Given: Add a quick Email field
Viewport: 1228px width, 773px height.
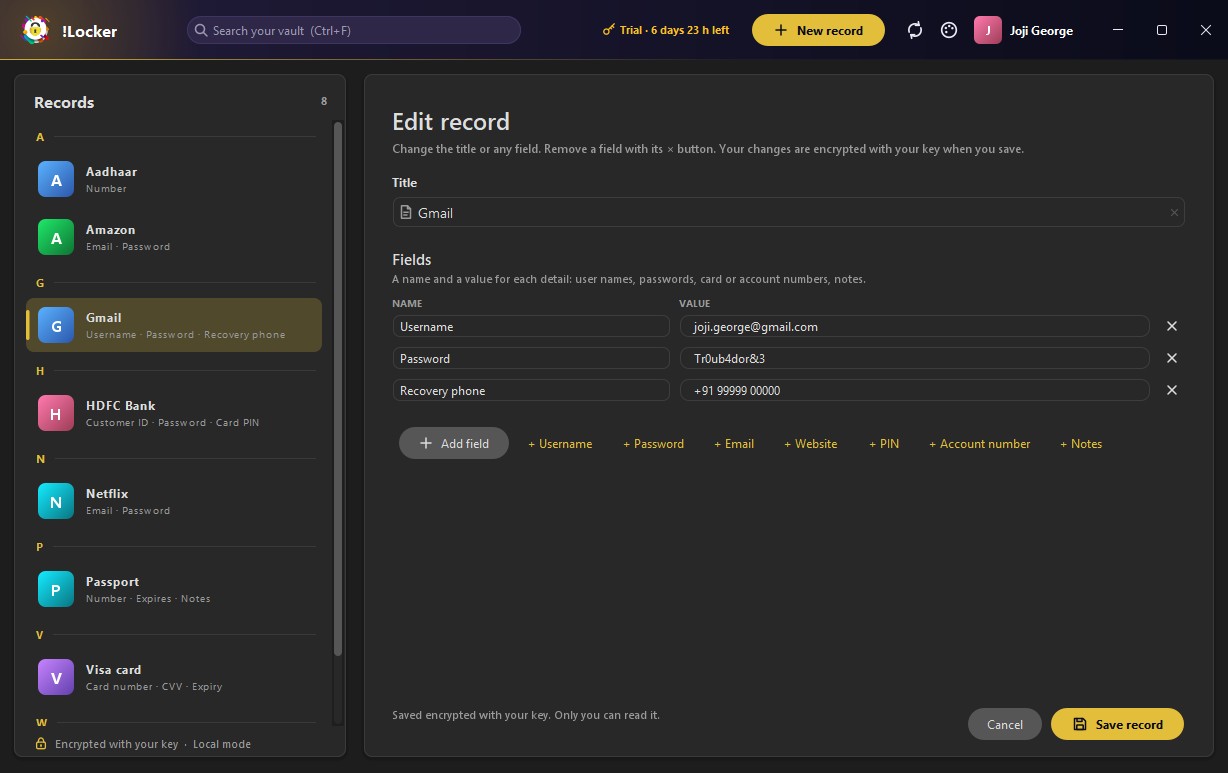Looking at the screenshot, I should point(734,443).
